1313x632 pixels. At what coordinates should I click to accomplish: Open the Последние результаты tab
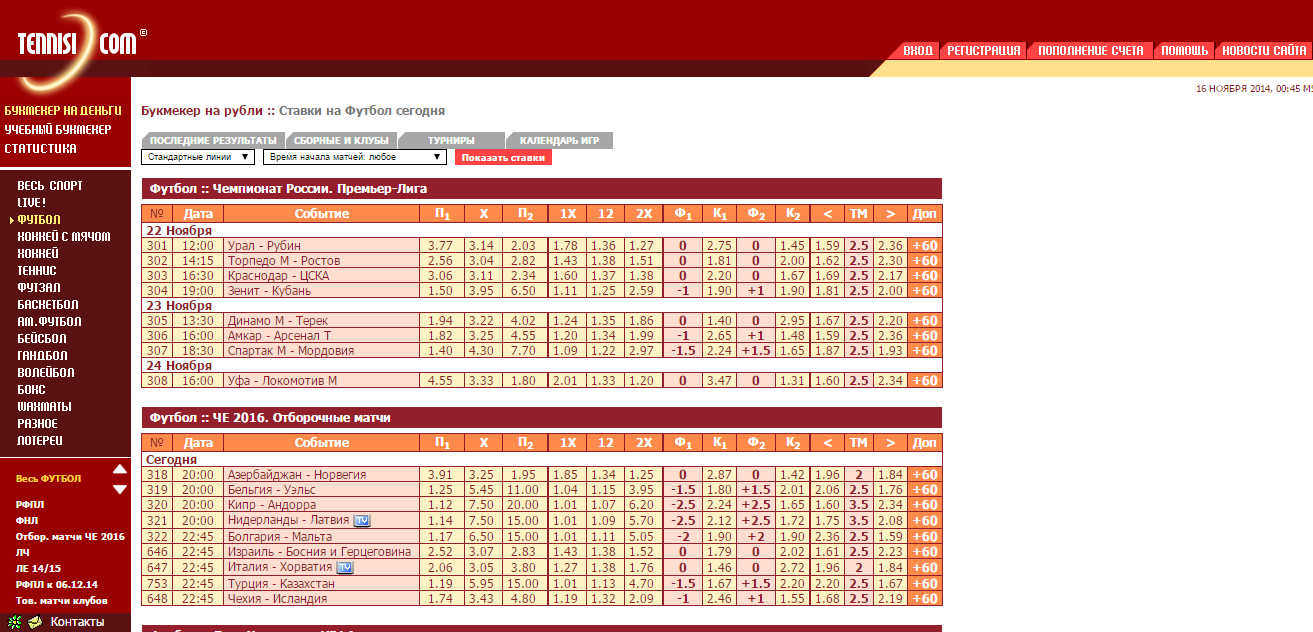pyautogui.click(x=213, y=141)
